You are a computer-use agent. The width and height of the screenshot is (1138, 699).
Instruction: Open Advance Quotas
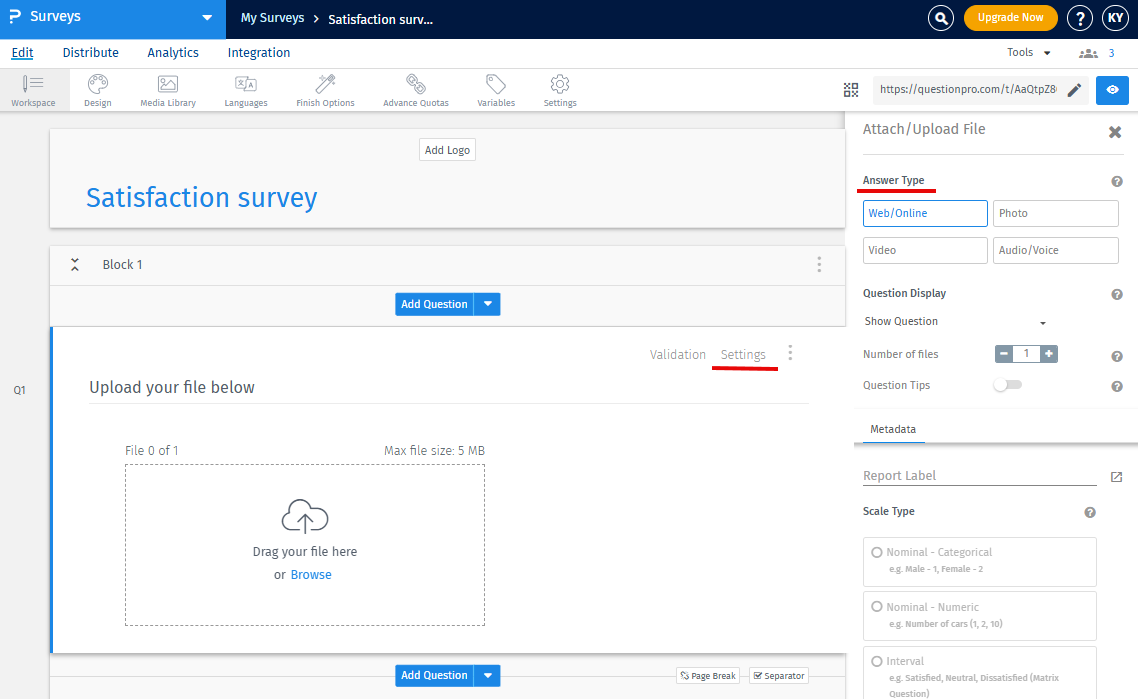click(415, 89)
